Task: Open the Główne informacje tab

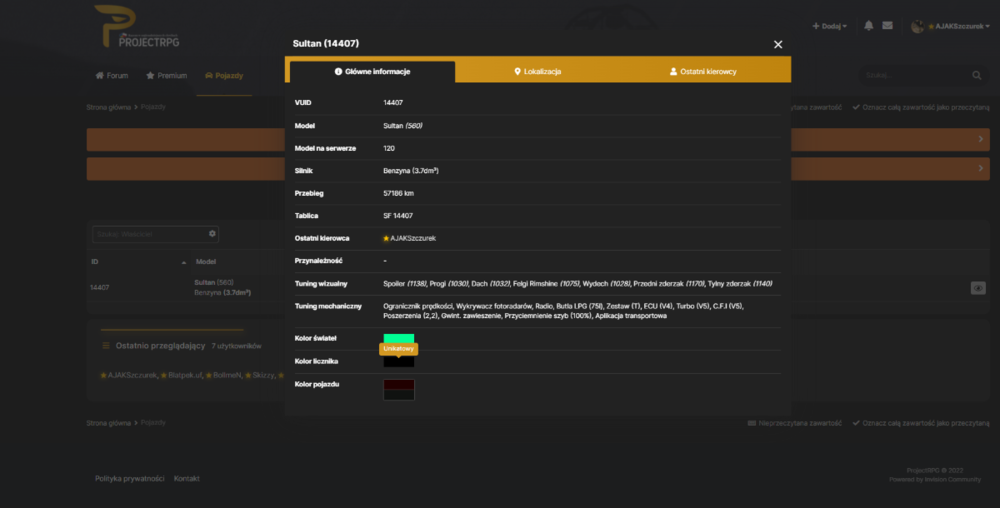Action: 372,71
